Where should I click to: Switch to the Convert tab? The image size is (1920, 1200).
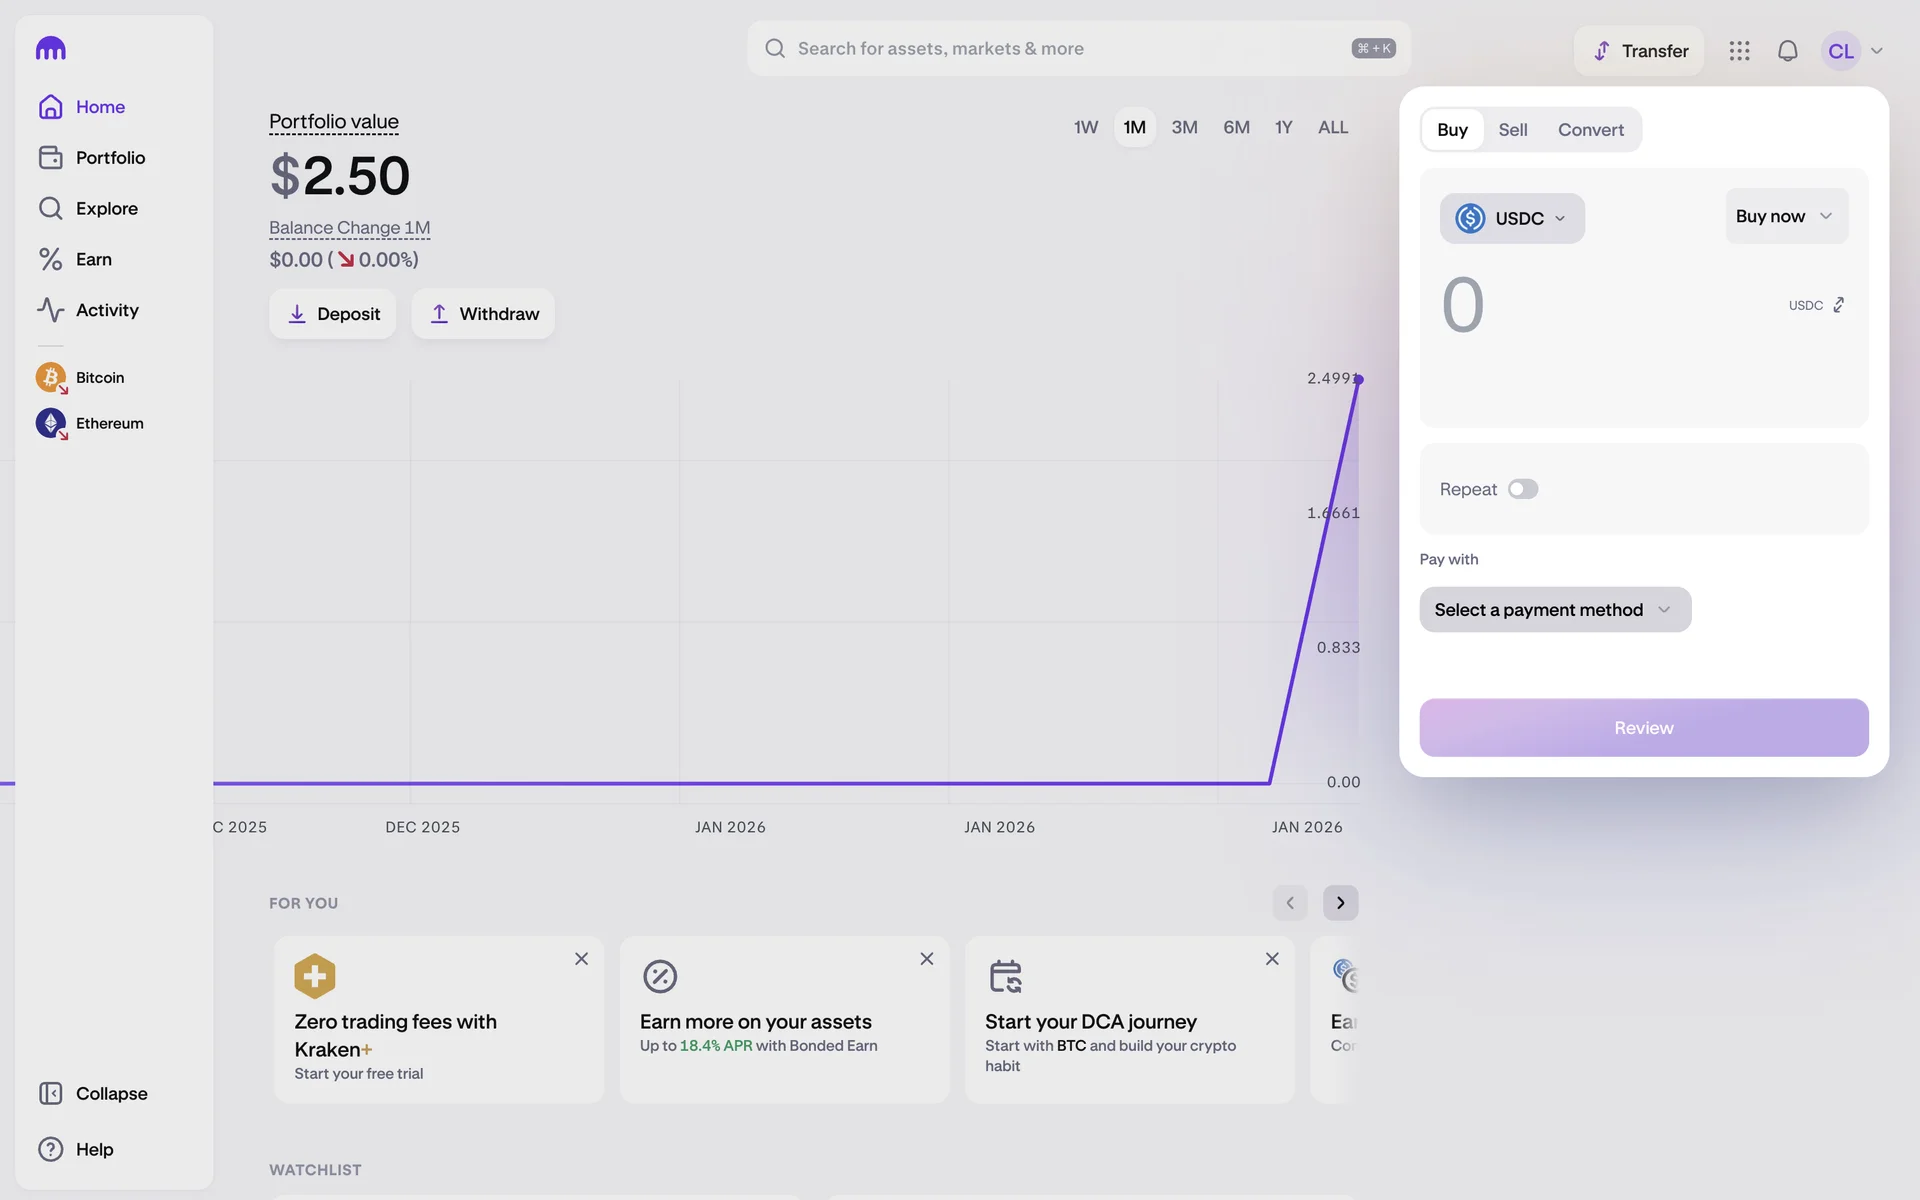click(x=1590, y=130)
